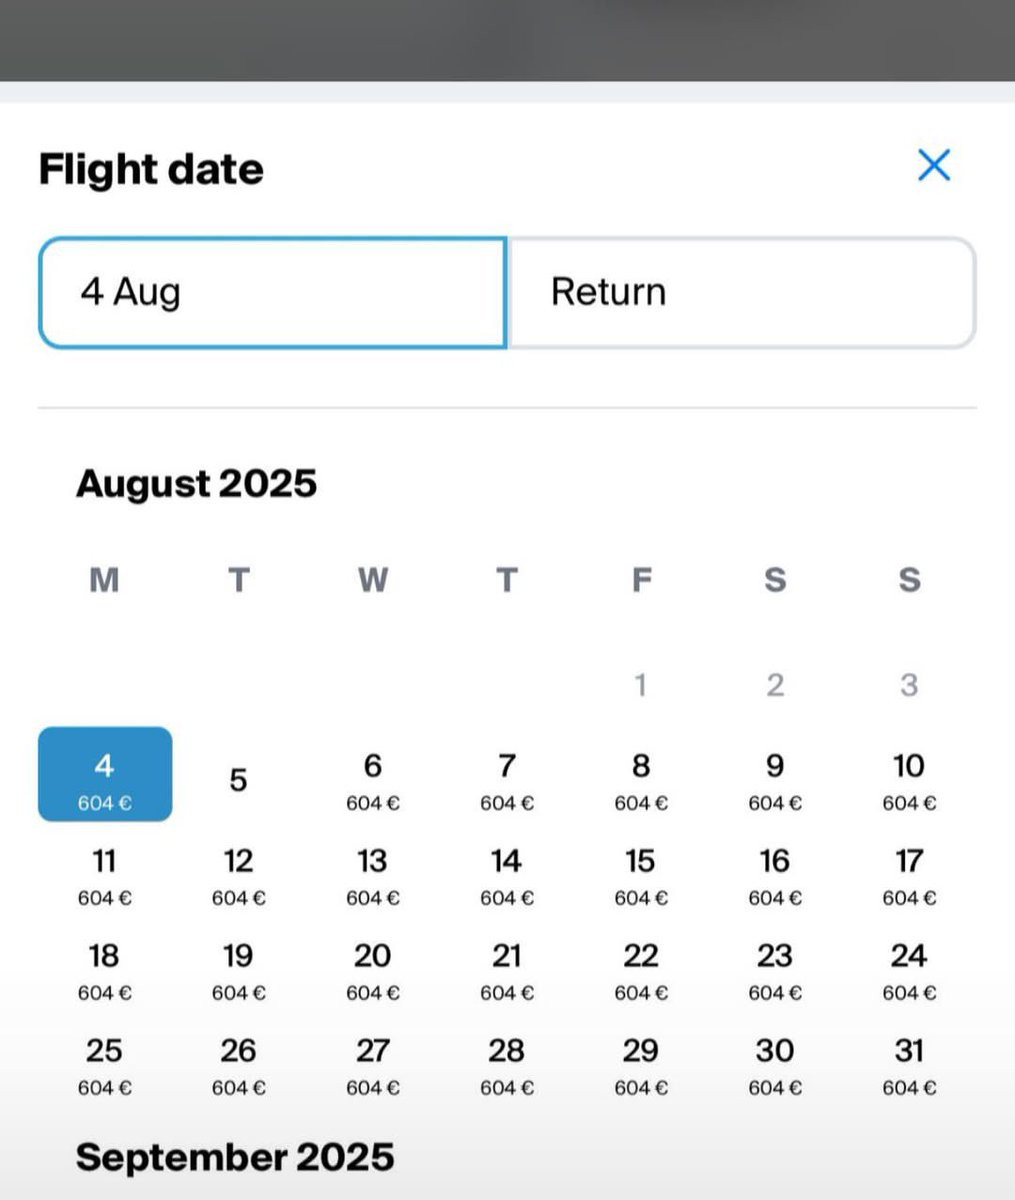Image resolution: width=1015 pixels, height=1200 pixels.
Task: Select the highlighted August 4 date
Action: pos(105,774)
